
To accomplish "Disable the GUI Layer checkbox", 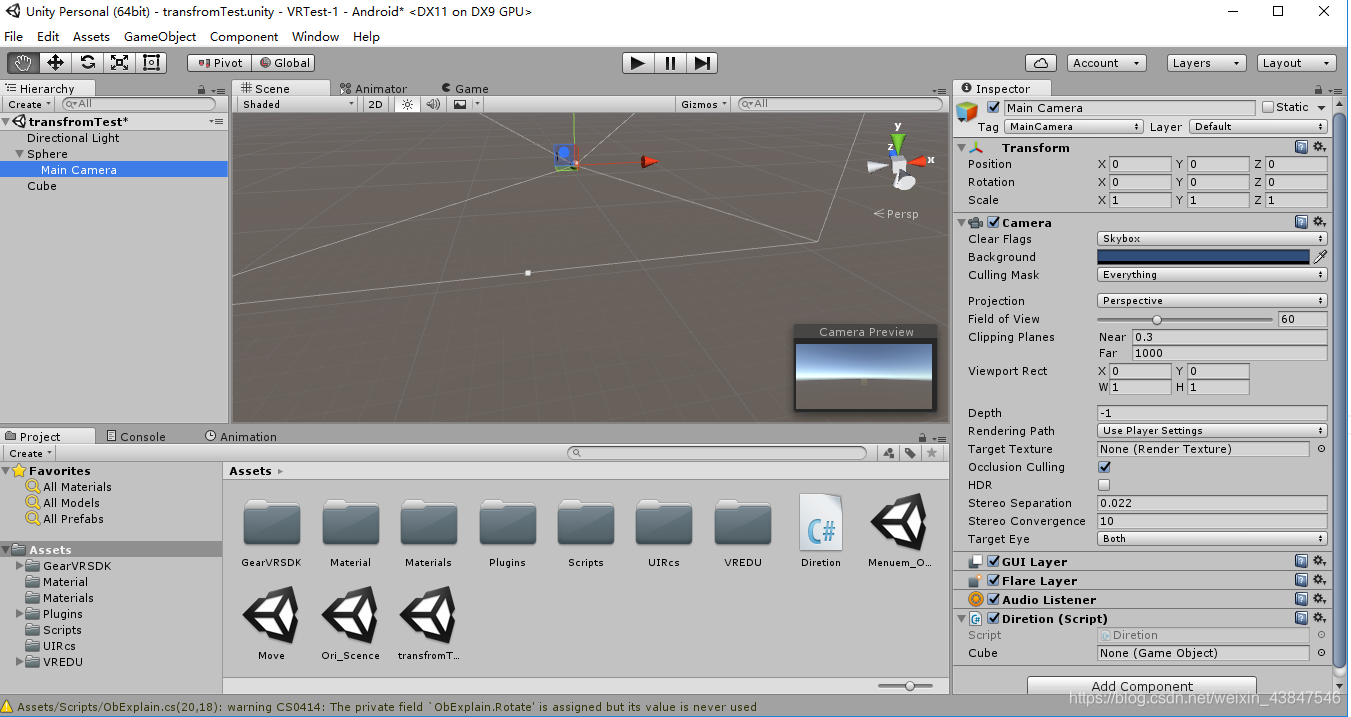I will point(994,562).
